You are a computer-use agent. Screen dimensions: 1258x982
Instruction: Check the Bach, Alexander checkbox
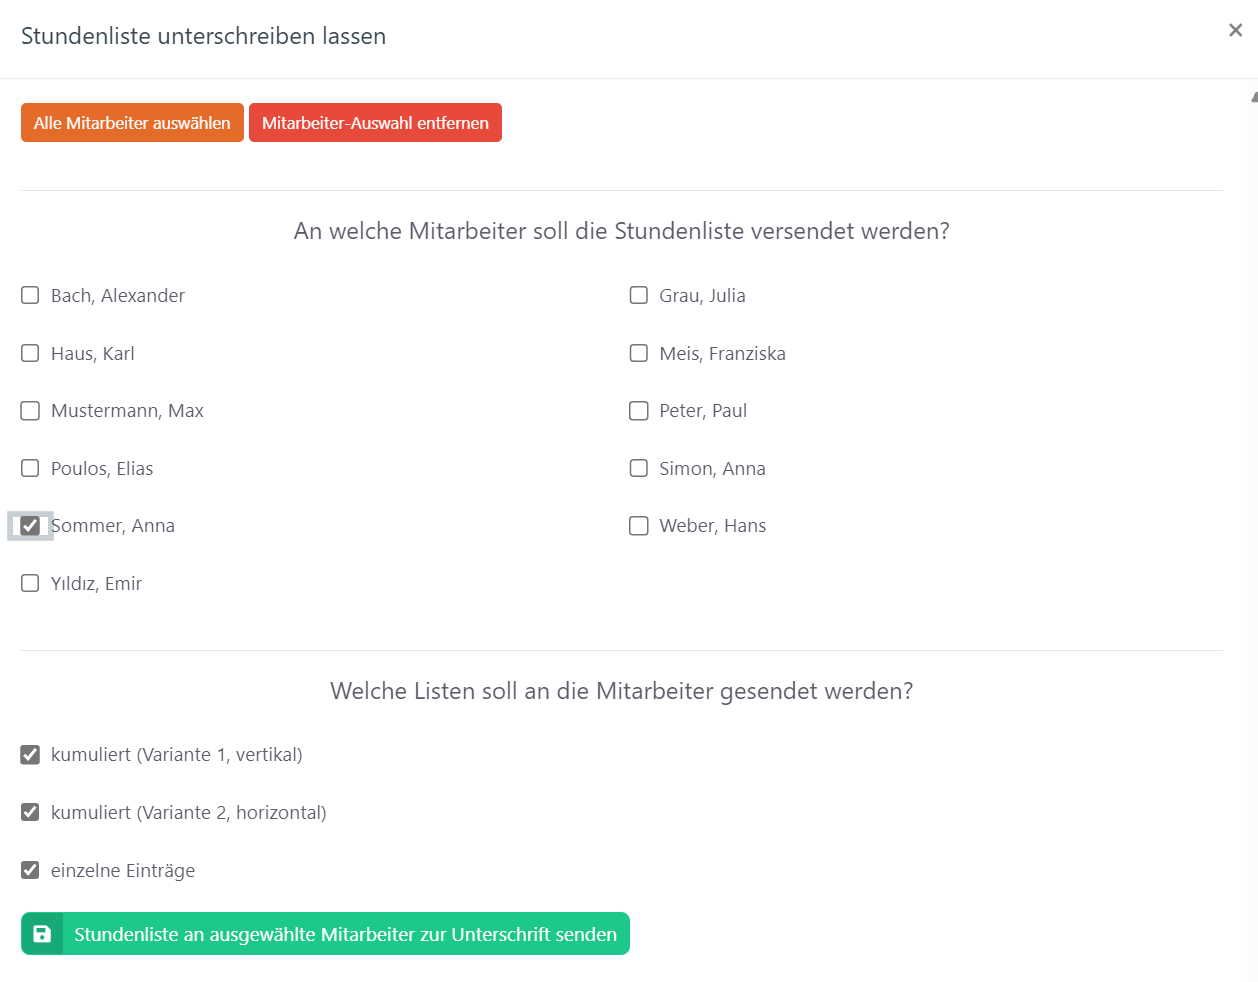point(31,295)
